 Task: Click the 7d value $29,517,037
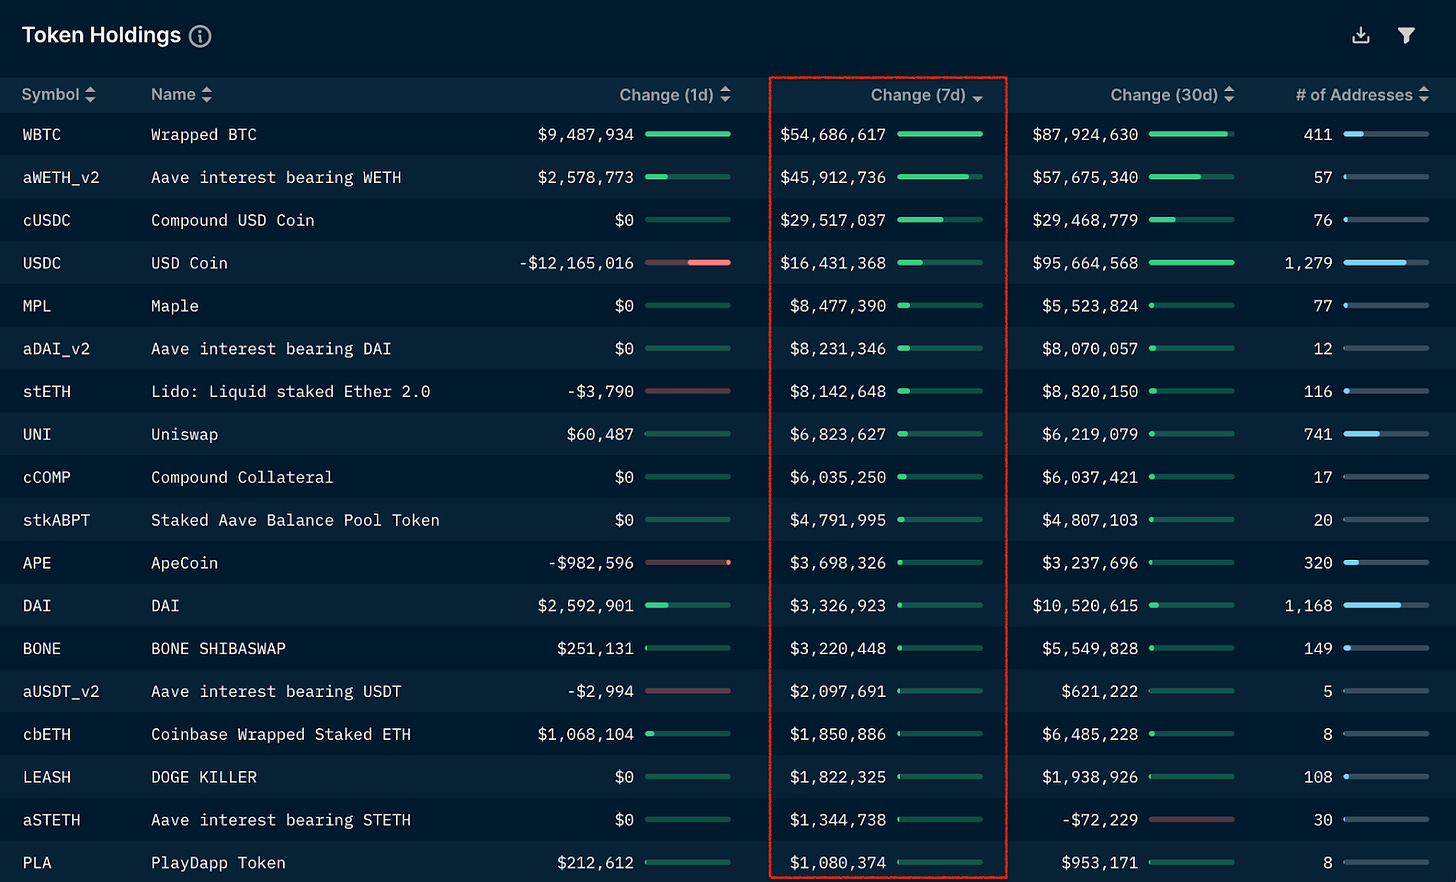[833, 220]
